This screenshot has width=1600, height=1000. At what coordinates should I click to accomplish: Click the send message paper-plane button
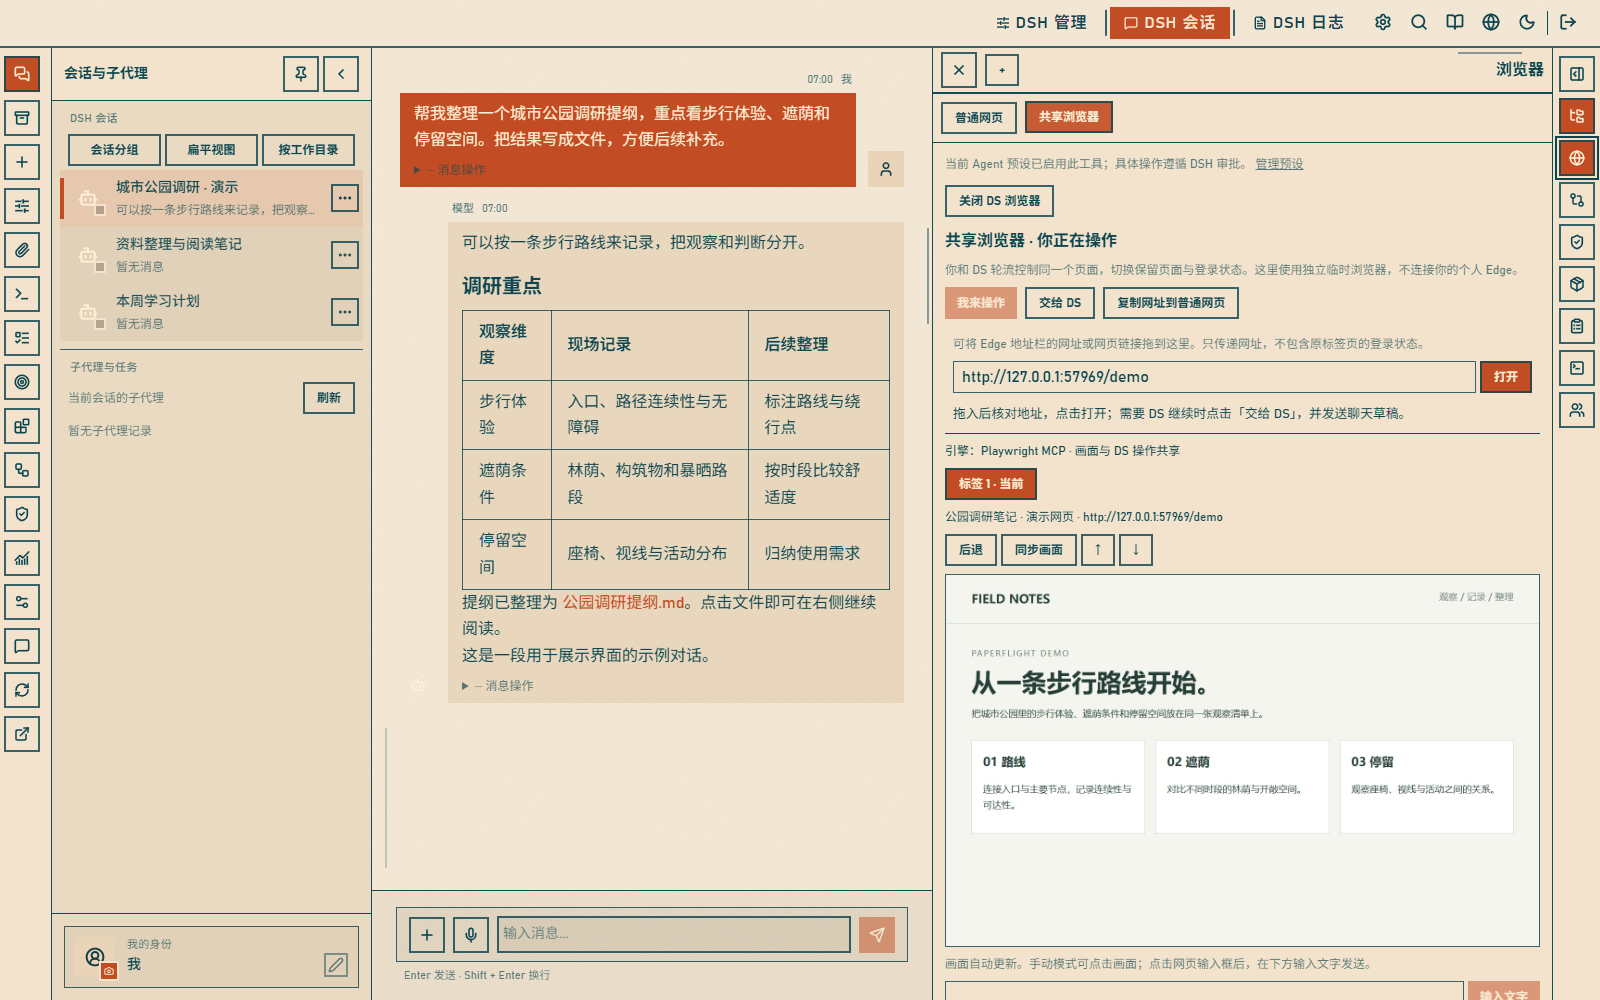[877, 935]
